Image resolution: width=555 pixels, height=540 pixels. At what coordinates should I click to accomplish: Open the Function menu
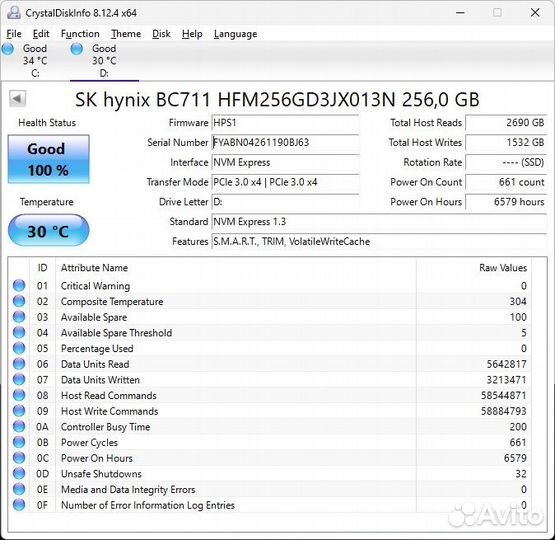point(80,34)
